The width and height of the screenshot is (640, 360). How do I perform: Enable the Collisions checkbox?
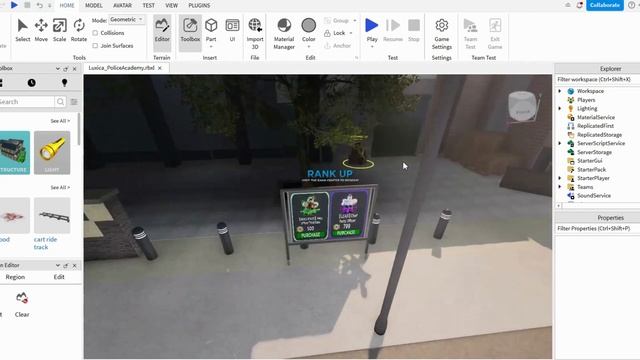pos(95,33)
